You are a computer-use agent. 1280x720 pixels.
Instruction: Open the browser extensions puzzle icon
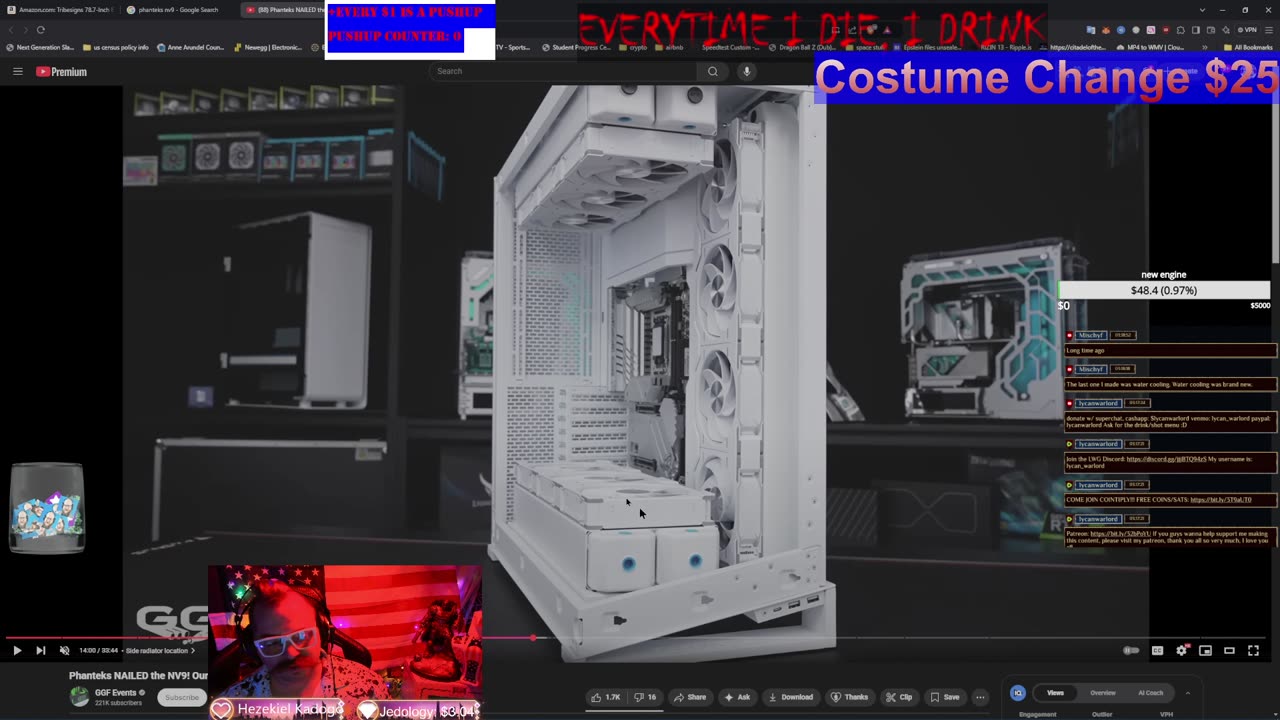pyautogui.click(x=1179, y=30)
